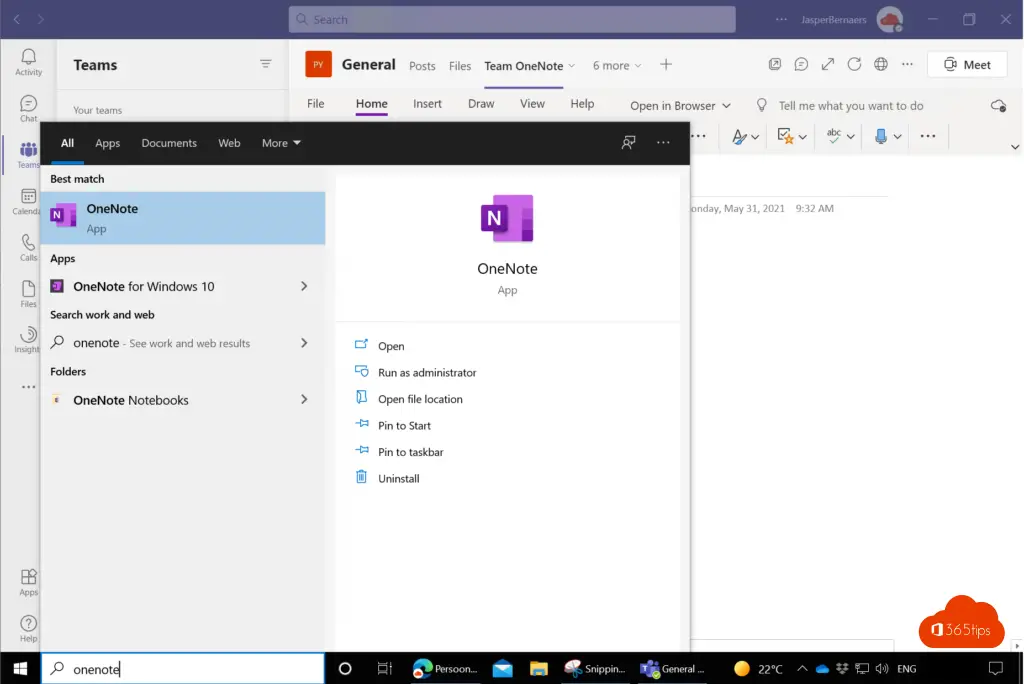Open Mail app from taskbar
Screen dimensions: 1024x684
pyautogui.click(x=502, y=668)
